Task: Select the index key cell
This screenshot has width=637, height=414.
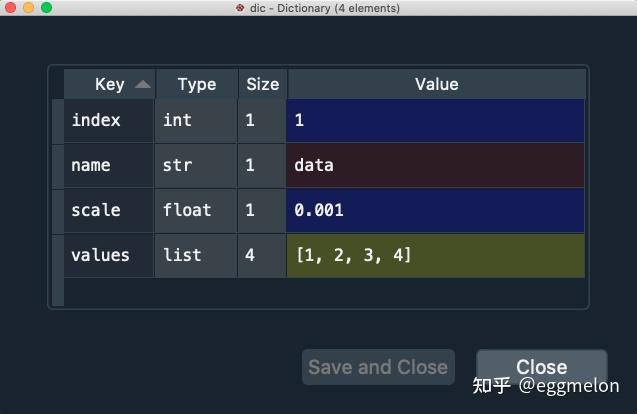Action: pyautogui.click(x=109, y=120)
